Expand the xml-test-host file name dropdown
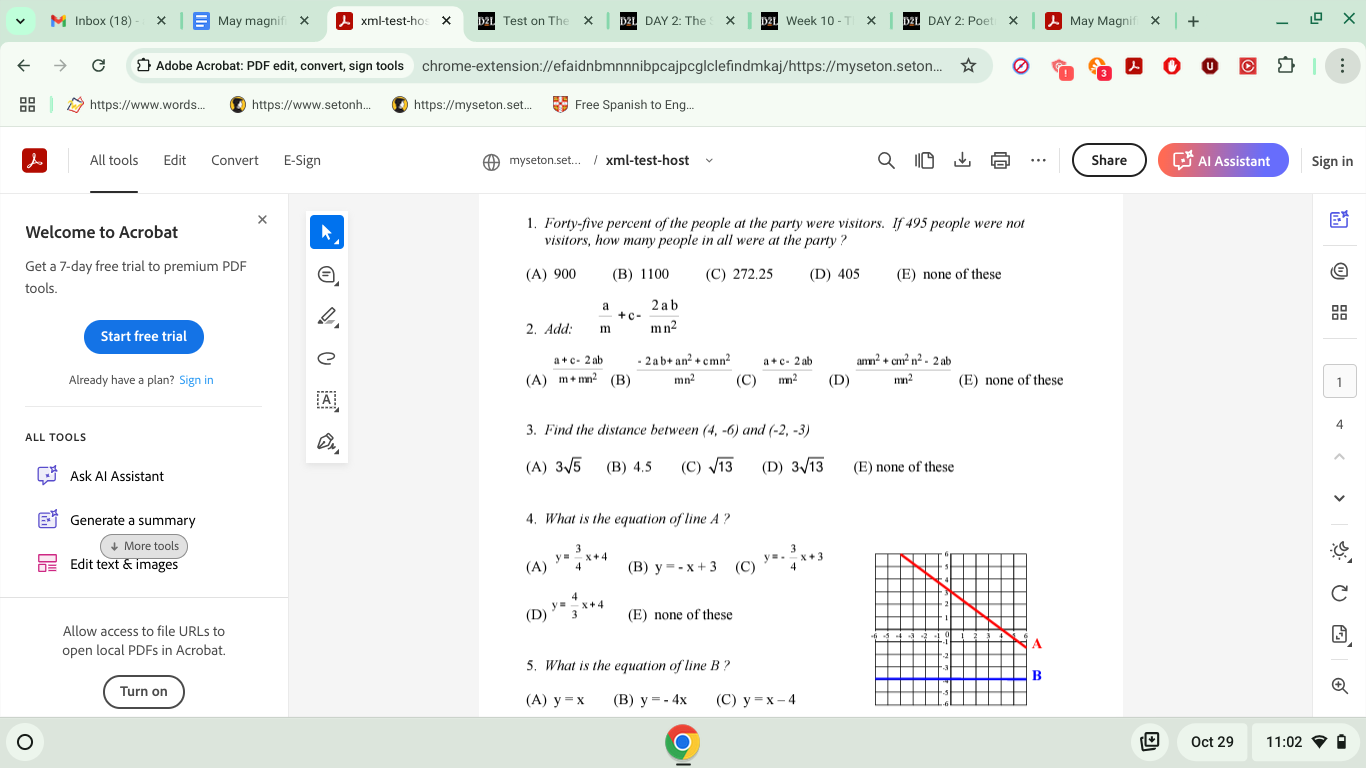The width and height of the screenshot is (1366, 768). [x=709, y=161]
